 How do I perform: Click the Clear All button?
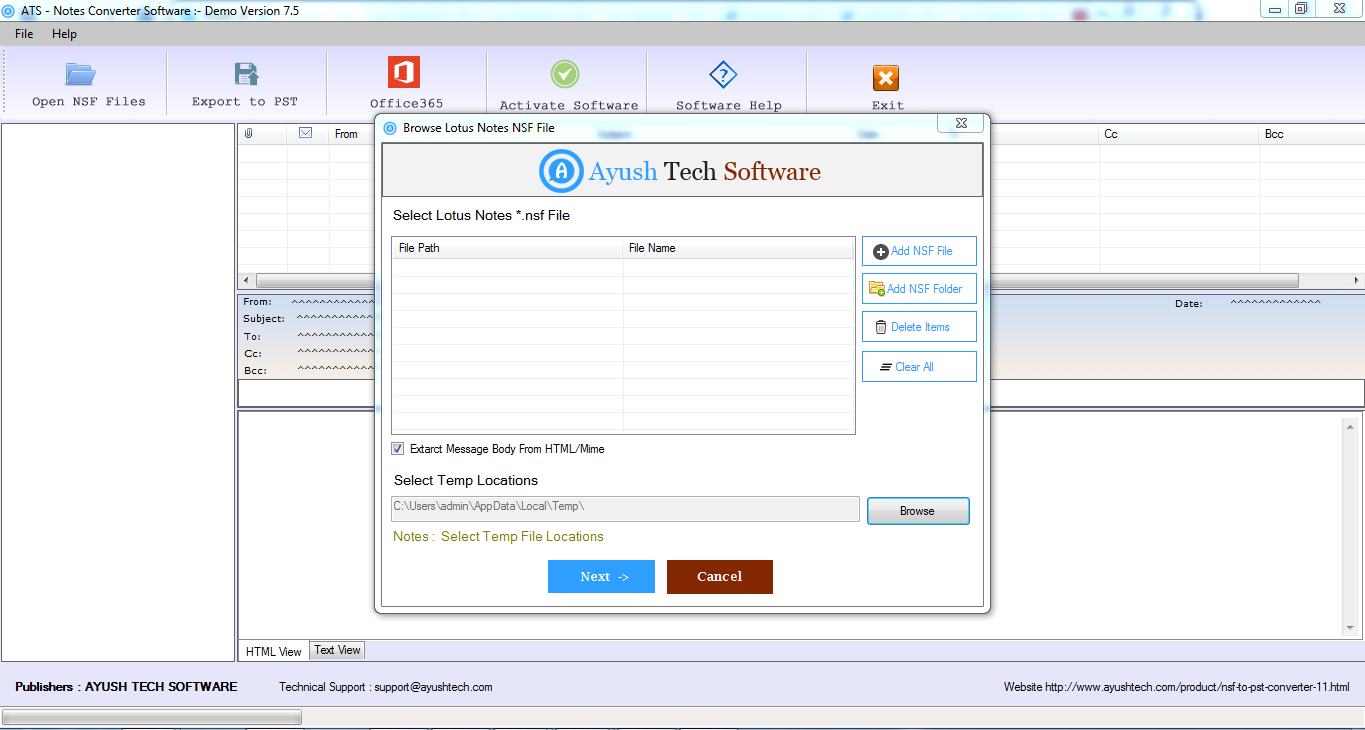point(919,367)
